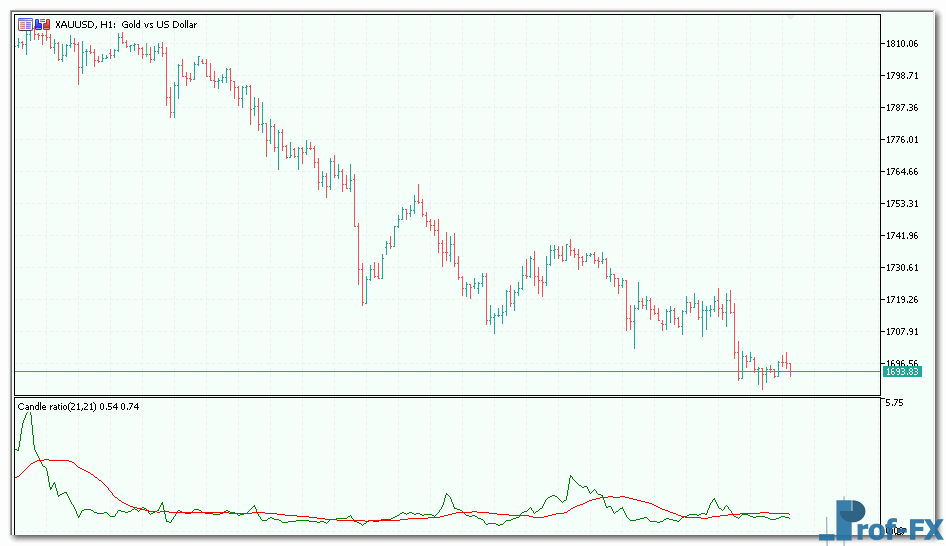Click the 1787.36 price scale label
This screenshot has width=946, height=546.
coord(901,108)
